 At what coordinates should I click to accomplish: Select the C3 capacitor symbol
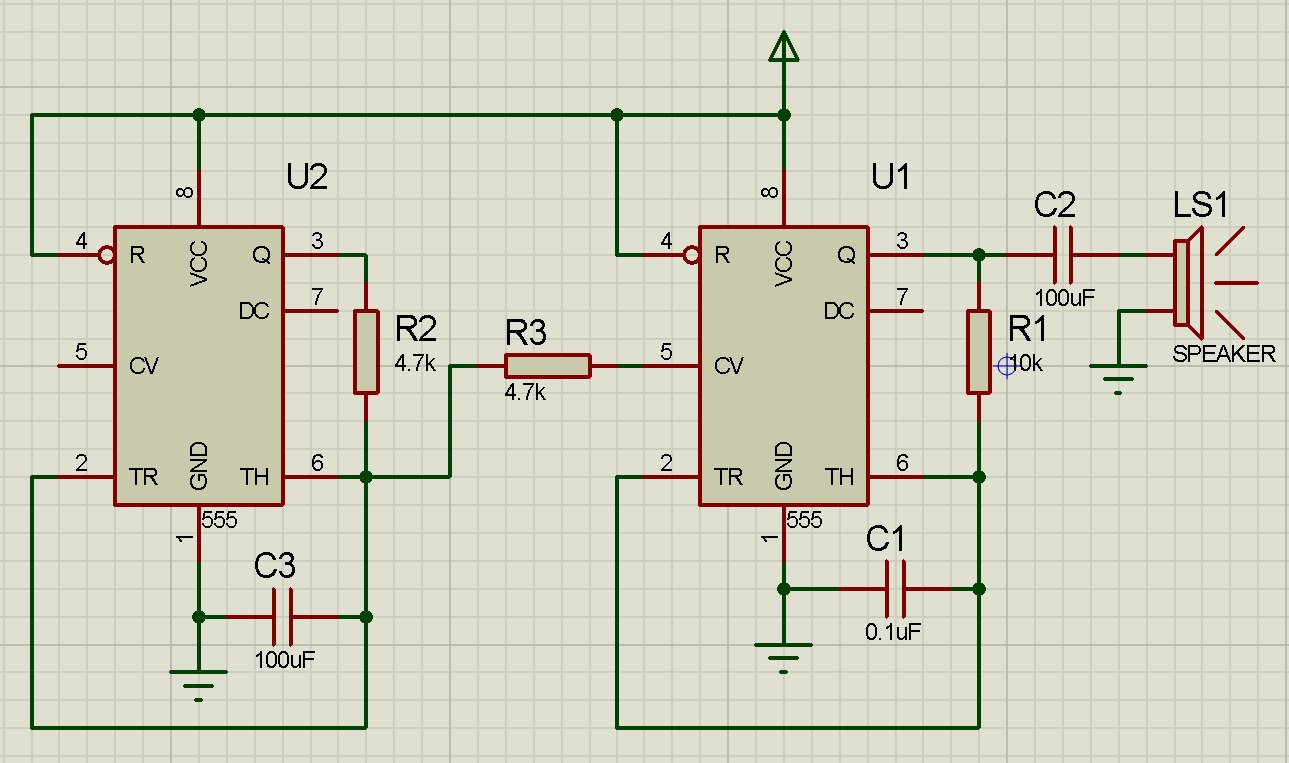pos(283,617)
